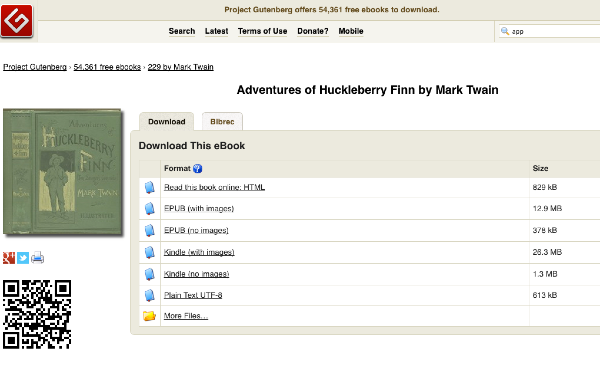600x367 pixels.
Task: Open the Donate? link
Action: pos(313,31)
